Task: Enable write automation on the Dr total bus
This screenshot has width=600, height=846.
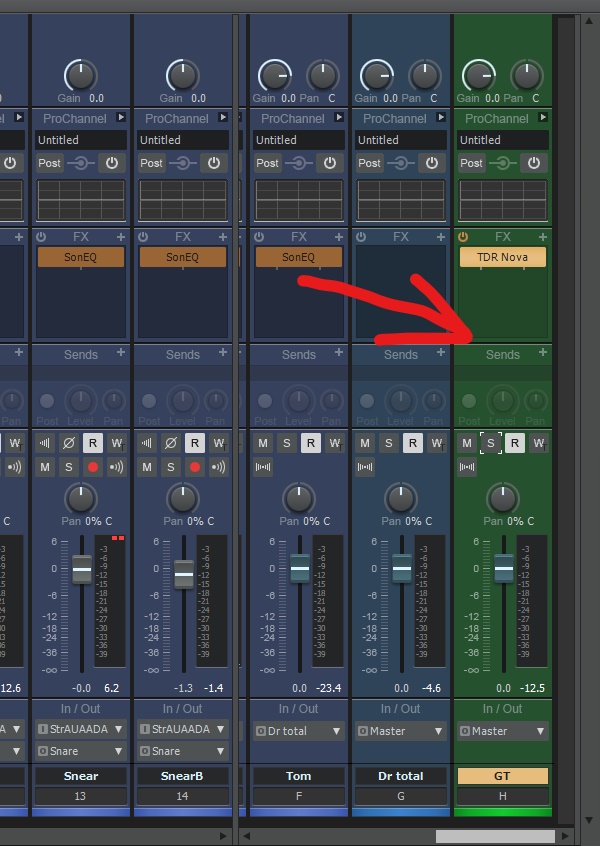Action: tap(437, 443)
